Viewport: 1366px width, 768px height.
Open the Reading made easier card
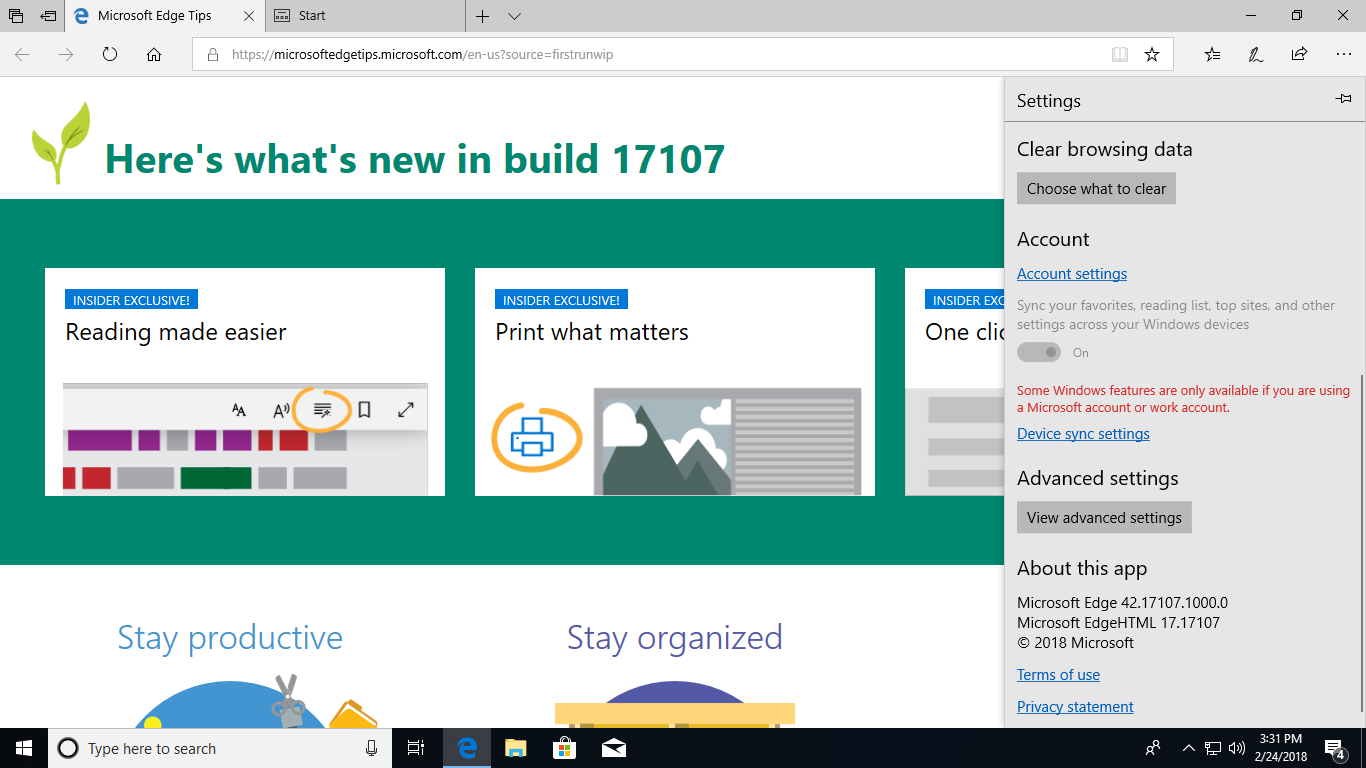pos(245,382)
